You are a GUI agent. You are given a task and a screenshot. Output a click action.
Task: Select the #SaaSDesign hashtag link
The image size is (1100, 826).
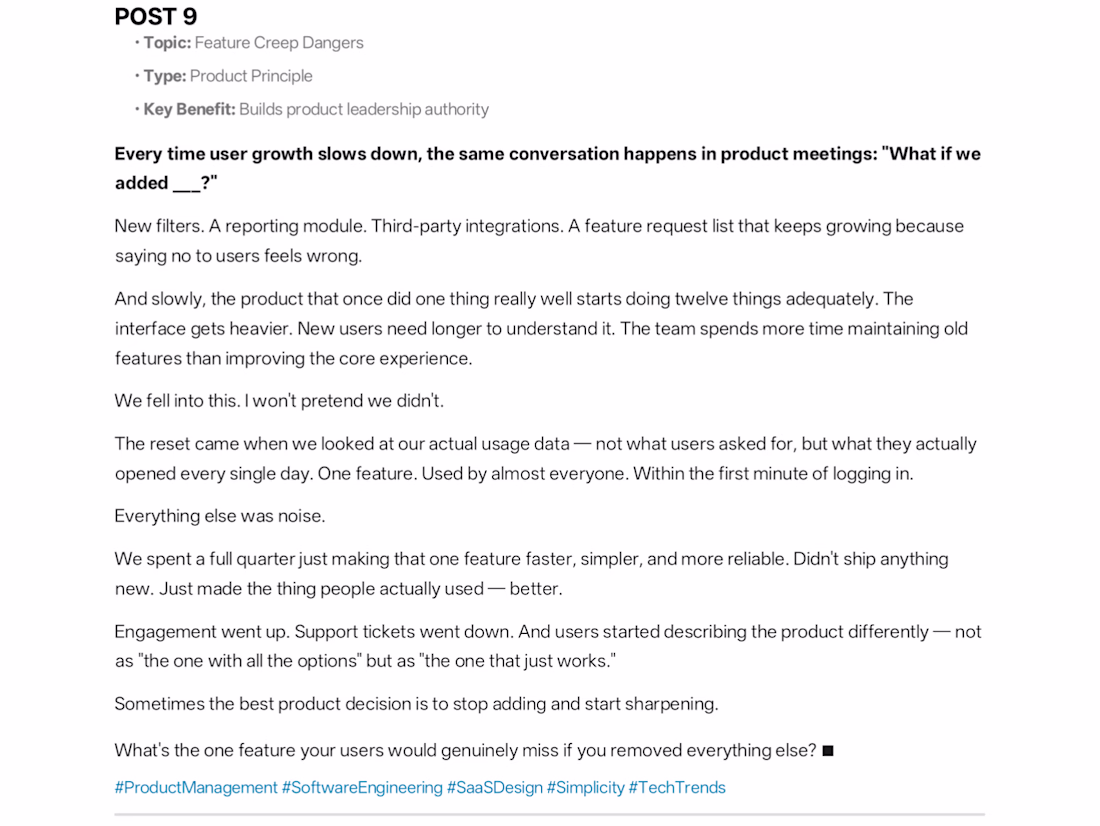tap(495, 787)
